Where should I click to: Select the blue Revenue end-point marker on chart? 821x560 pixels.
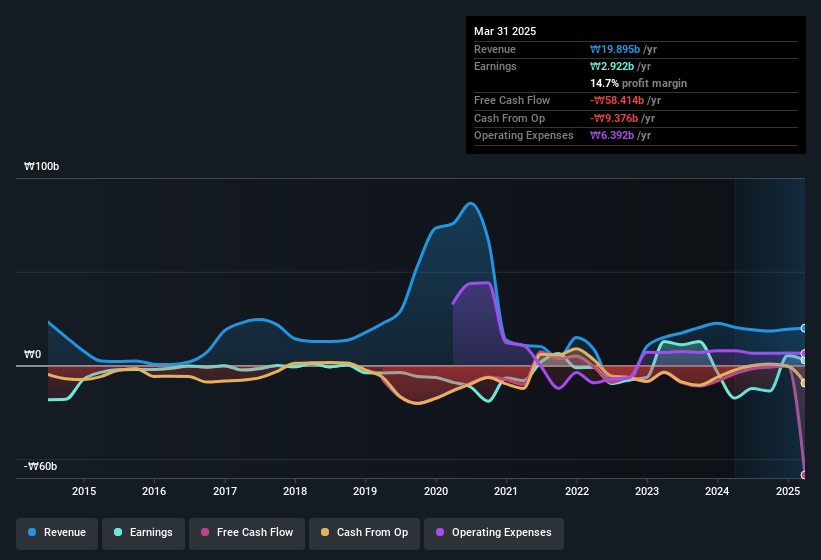(x=803, y=328)
